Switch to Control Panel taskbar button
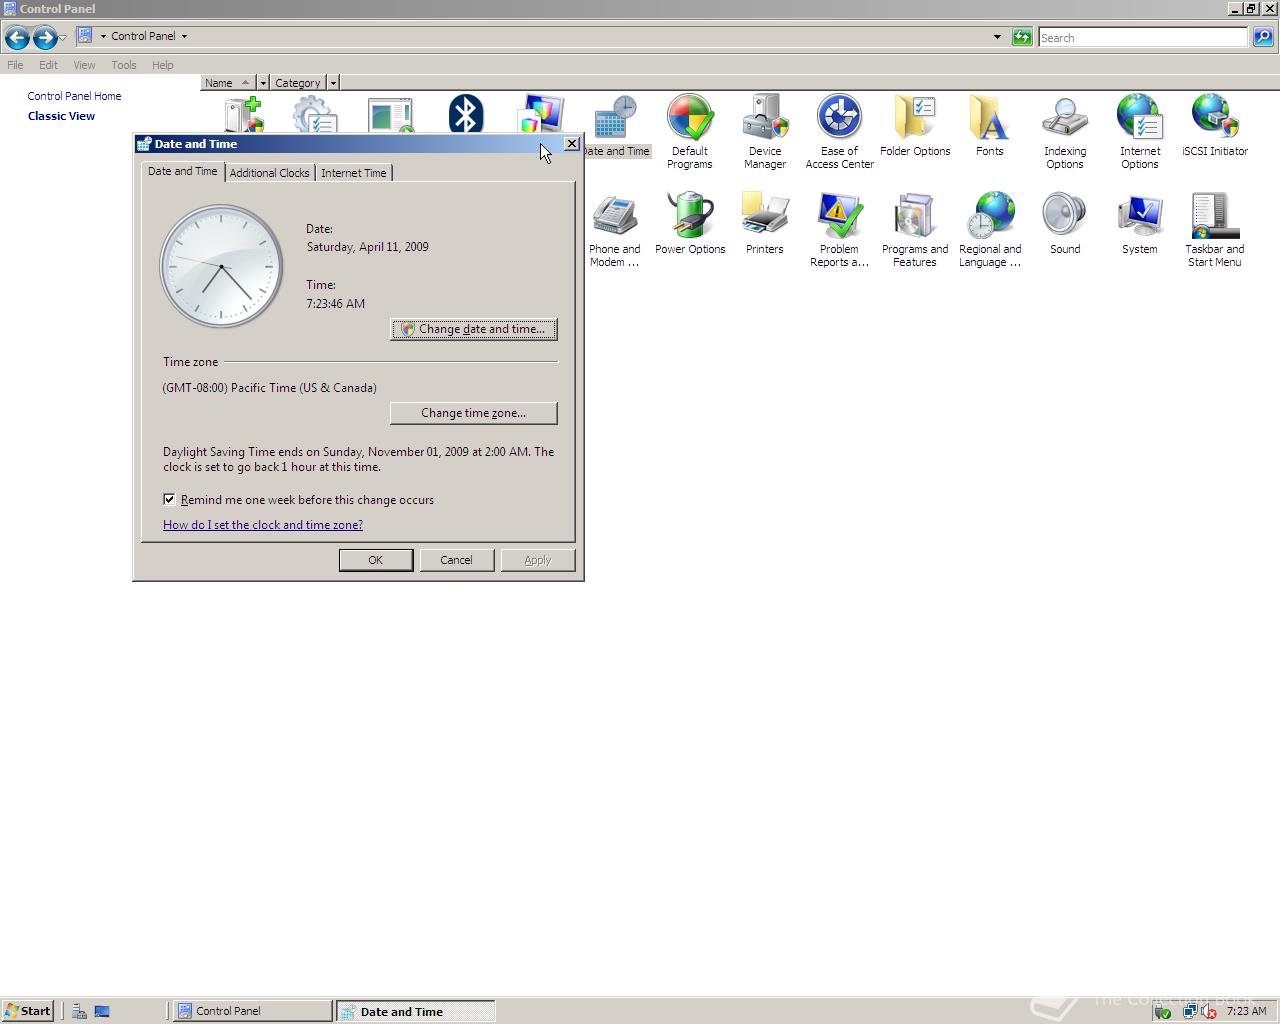The image size is (1280, 1024). tap(253, 1011)
